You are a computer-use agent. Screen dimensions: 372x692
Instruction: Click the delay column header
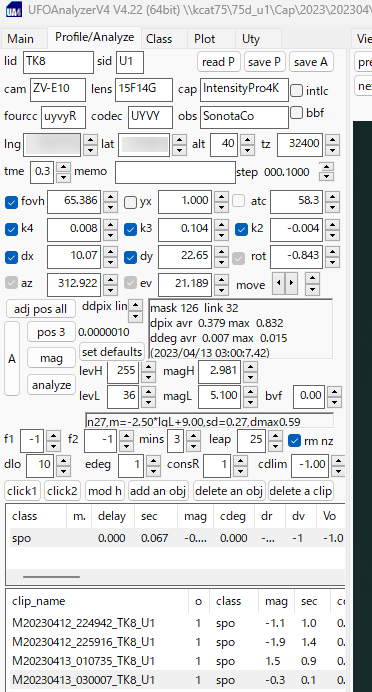114,516
